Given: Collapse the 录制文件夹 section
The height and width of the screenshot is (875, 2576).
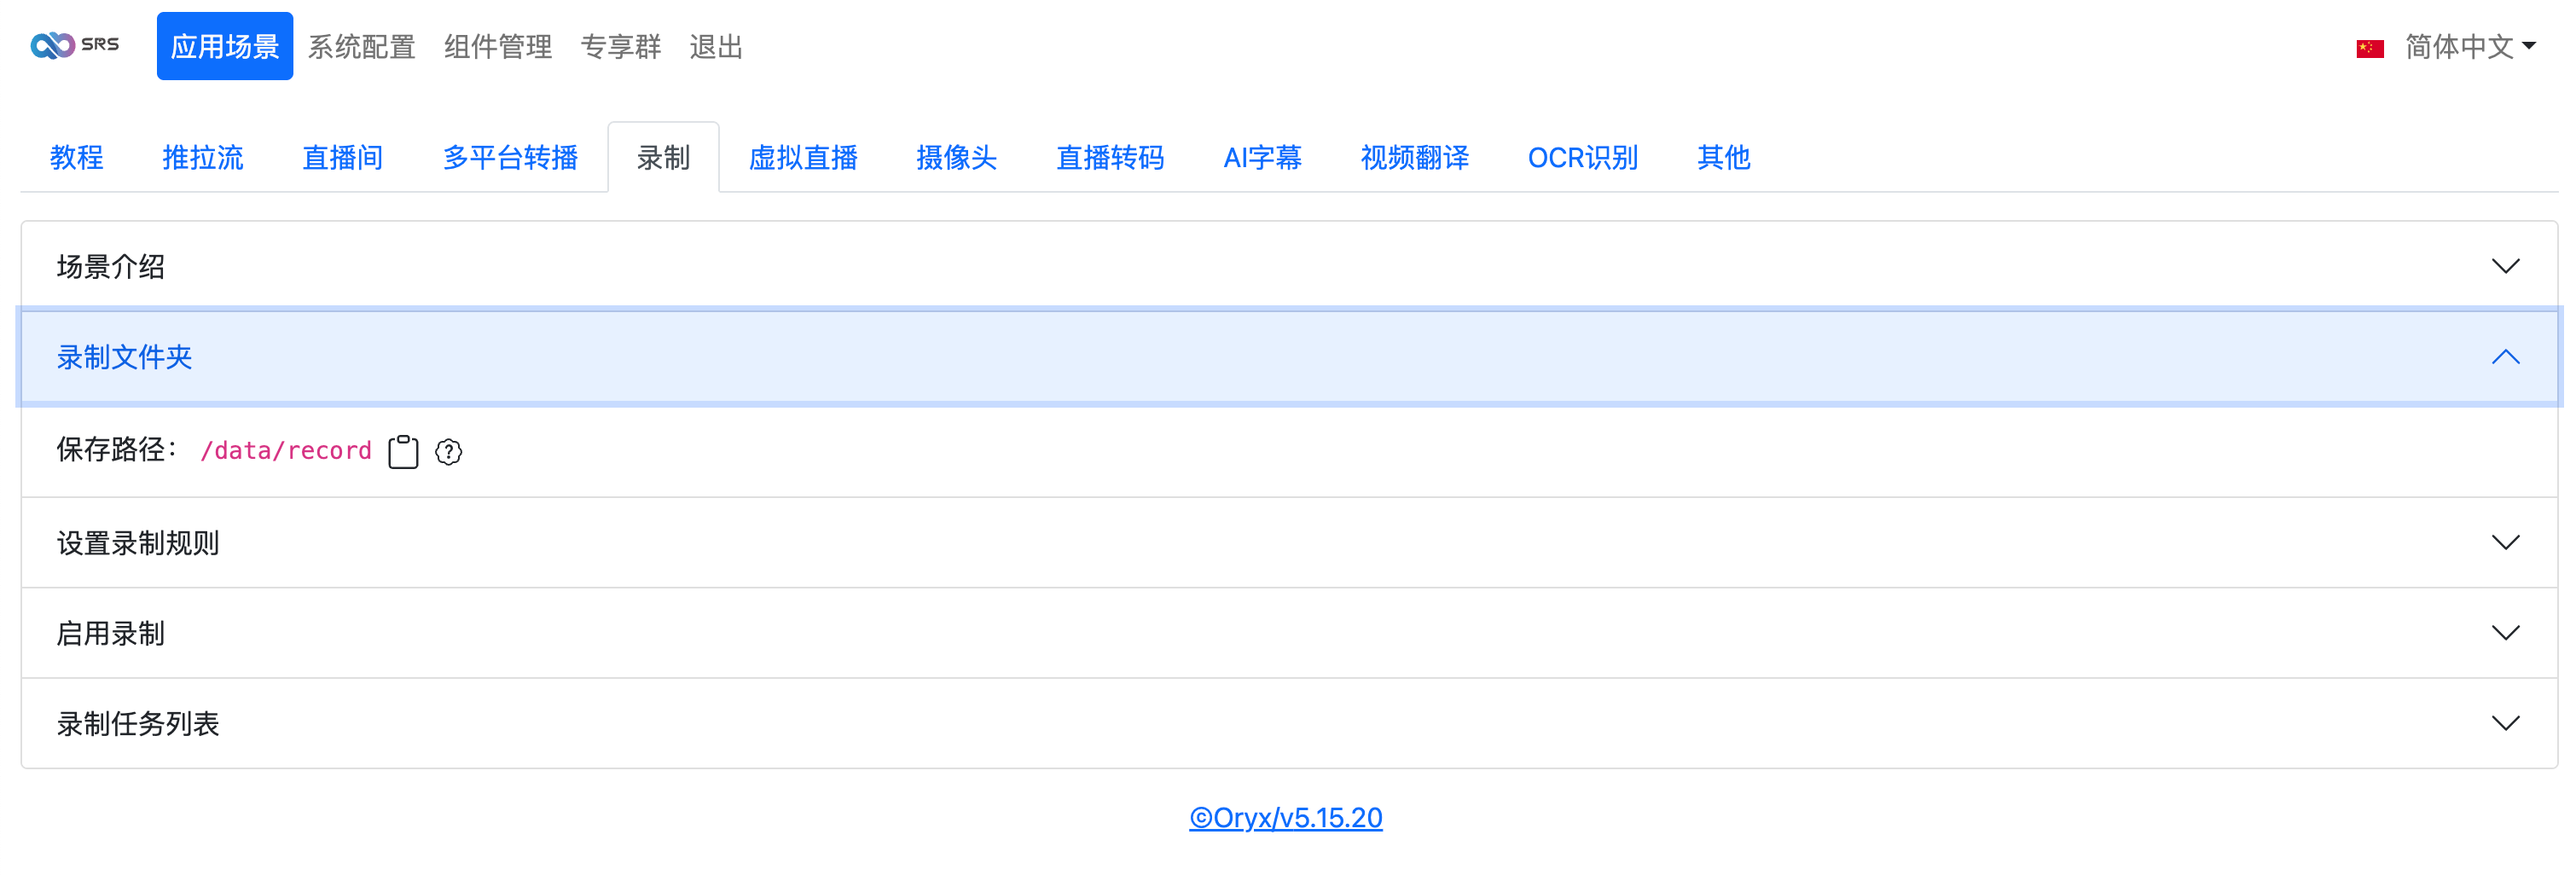Looking at the screenshot, I should click(1289, 357).
